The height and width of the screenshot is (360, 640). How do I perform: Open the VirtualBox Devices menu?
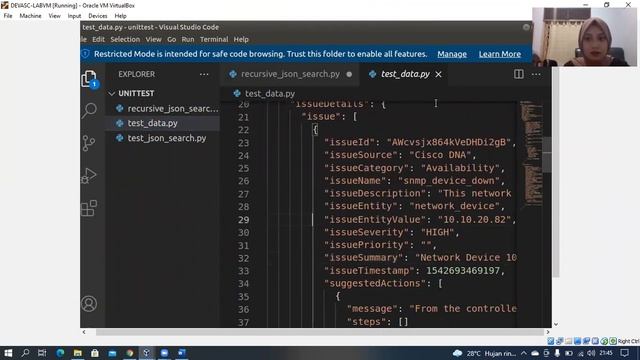98,16
